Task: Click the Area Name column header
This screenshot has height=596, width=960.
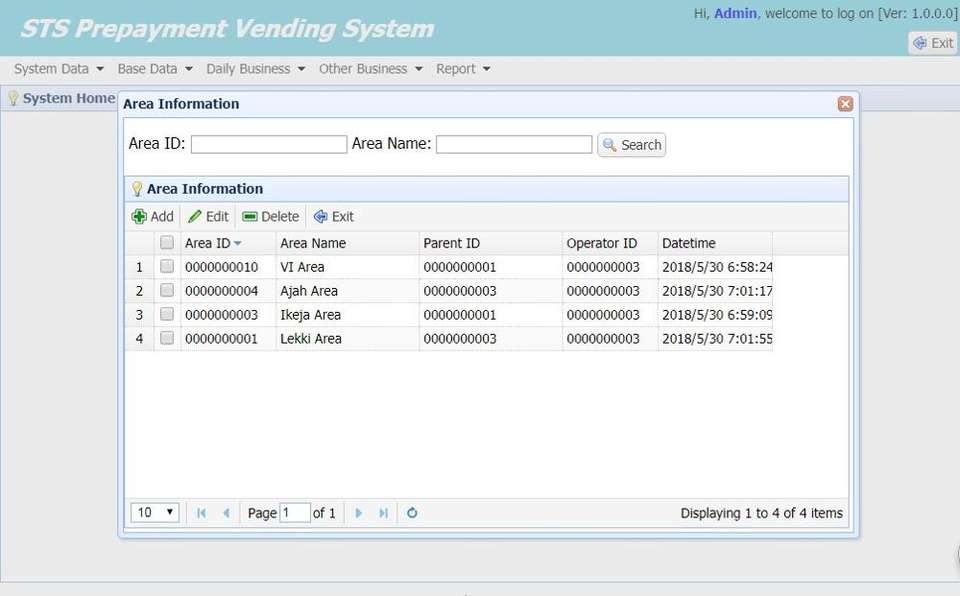Action: (348, 243)
